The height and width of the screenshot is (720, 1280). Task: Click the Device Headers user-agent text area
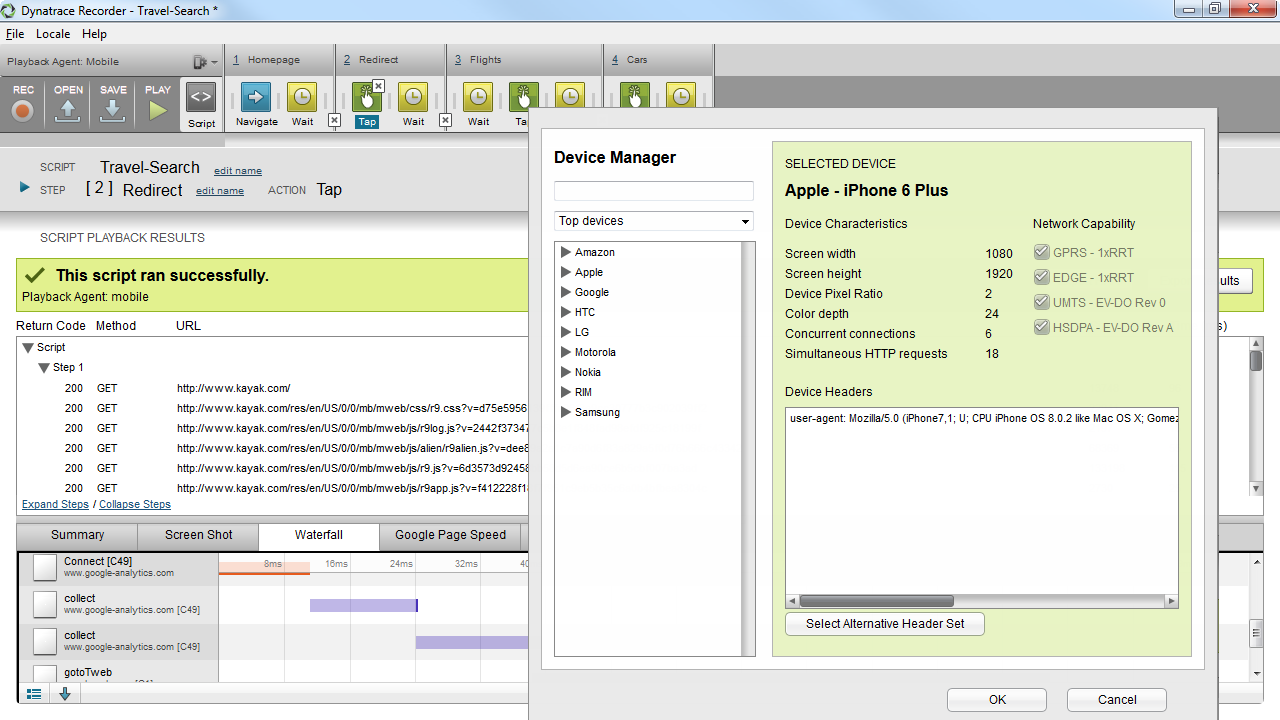(982, 500)
